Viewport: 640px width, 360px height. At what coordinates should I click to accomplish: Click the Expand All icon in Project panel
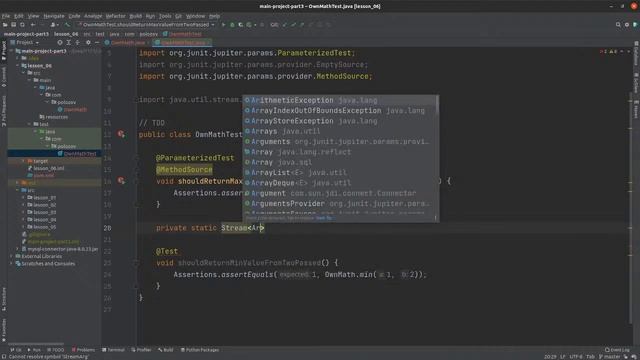[69, 42]
